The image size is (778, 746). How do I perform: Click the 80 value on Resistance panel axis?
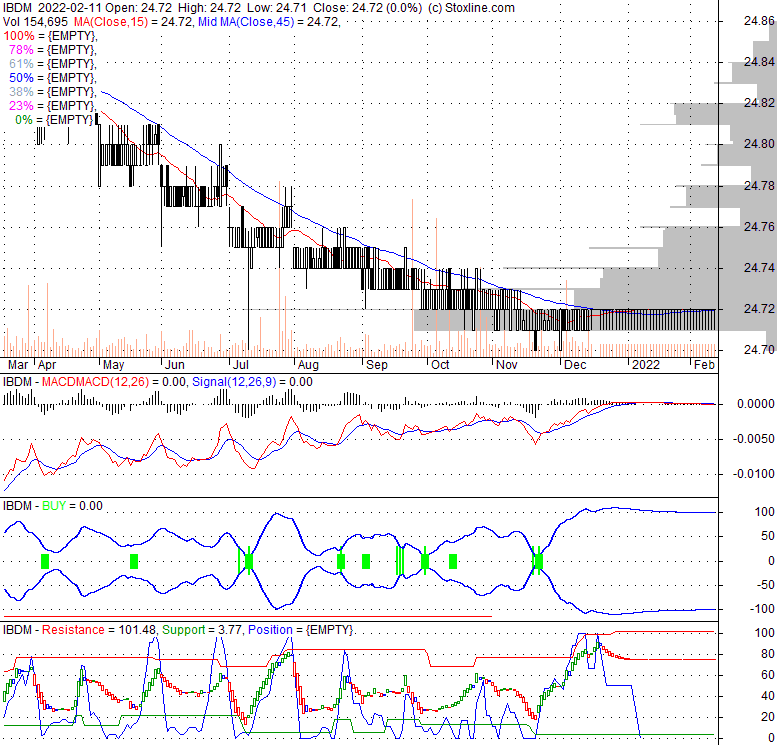(x=768, y=654)
